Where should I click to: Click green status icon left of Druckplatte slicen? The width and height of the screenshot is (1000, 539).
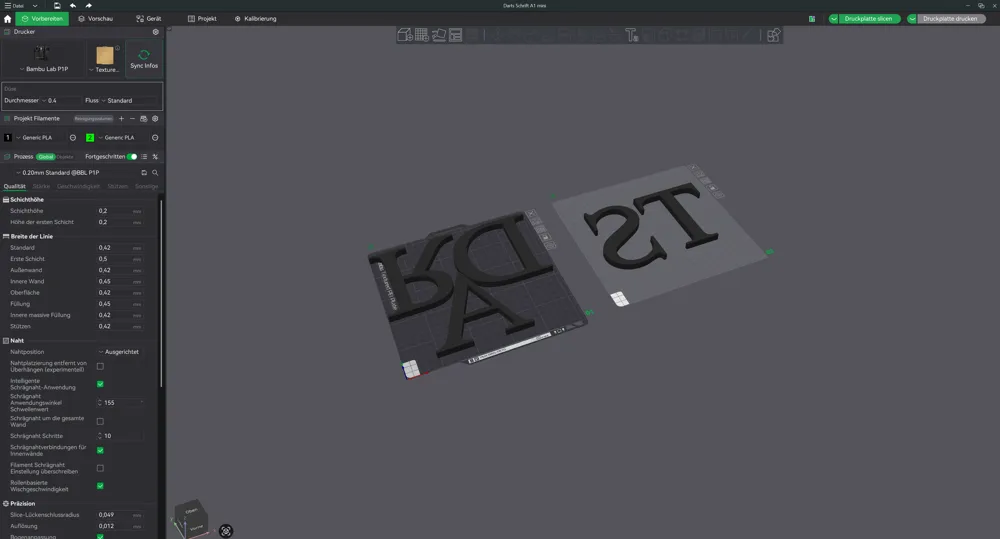[x=812, y=19]
